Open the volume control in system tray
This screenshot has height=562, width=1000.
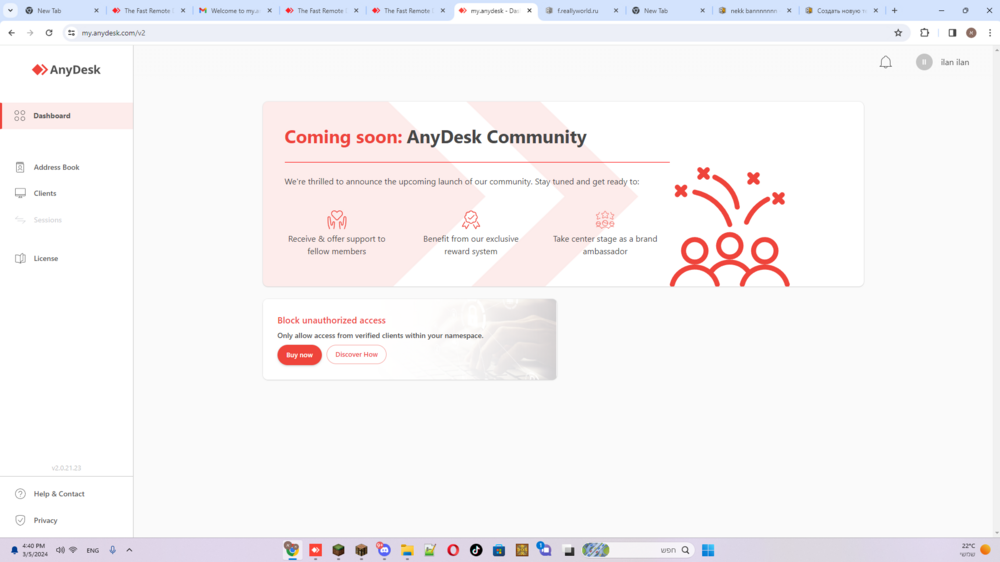point(60,550)
